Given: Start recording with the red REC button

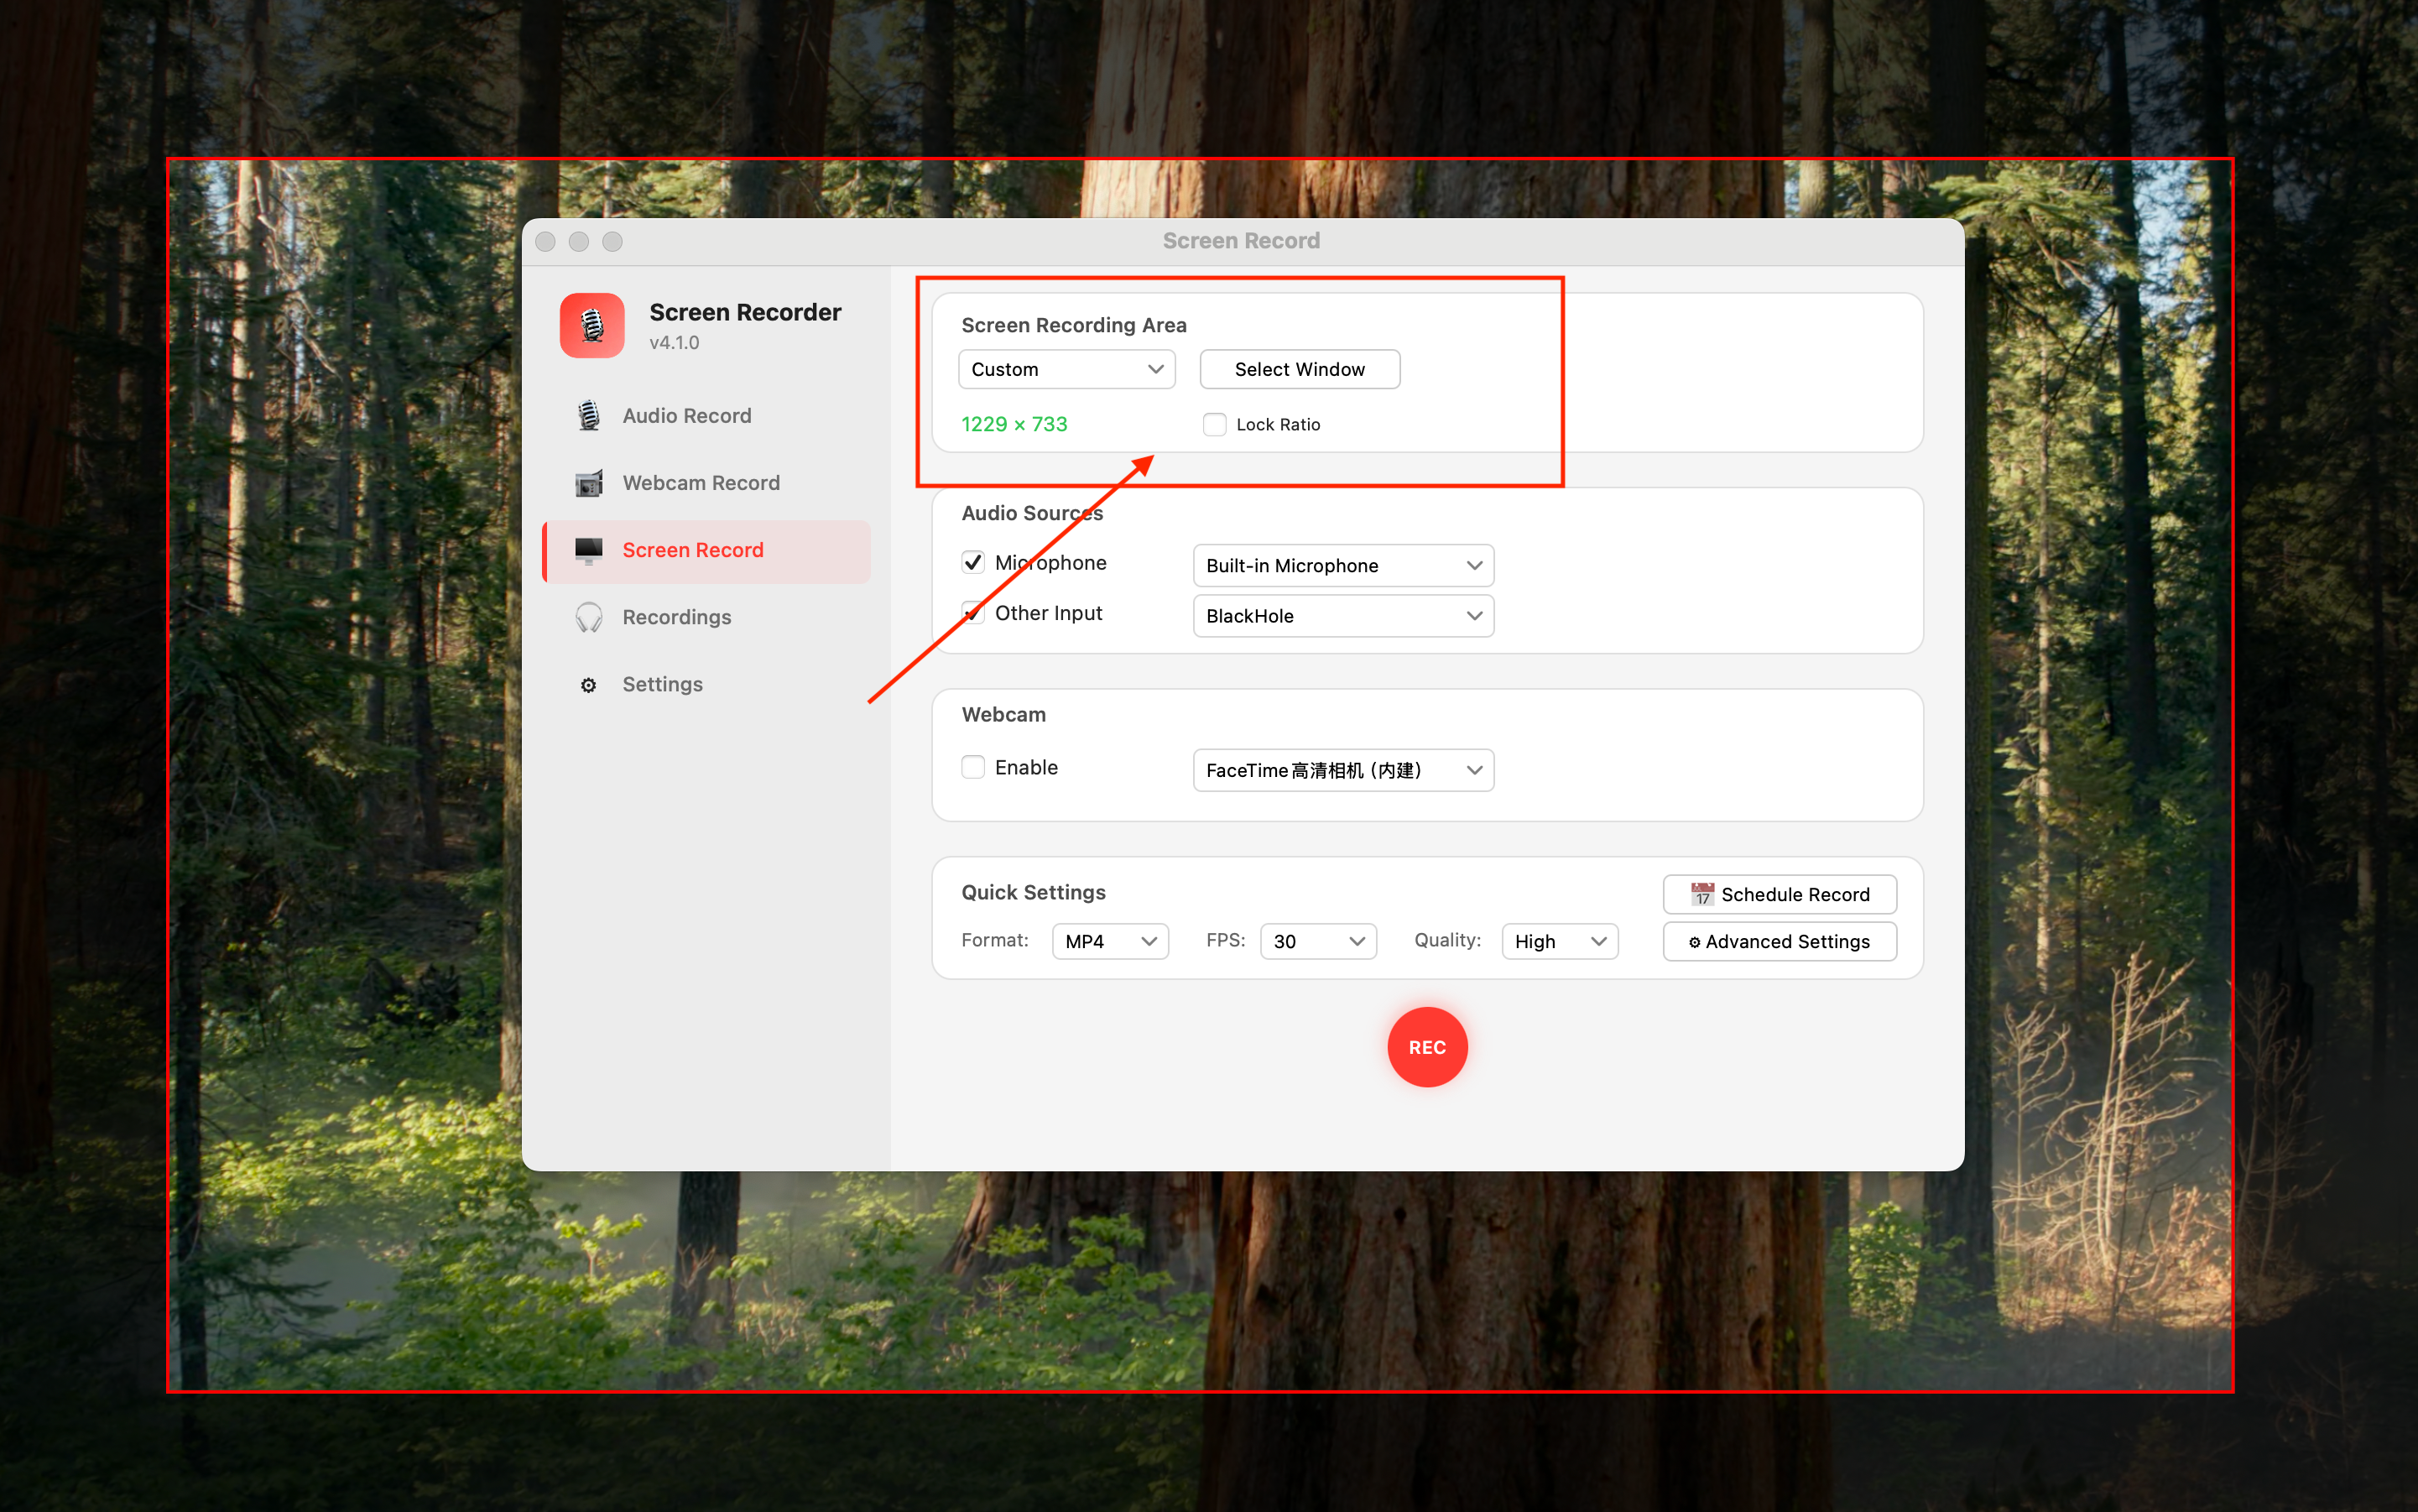Looking at the screenshot, I should pyautogui.click(x=1427, y=1047).
